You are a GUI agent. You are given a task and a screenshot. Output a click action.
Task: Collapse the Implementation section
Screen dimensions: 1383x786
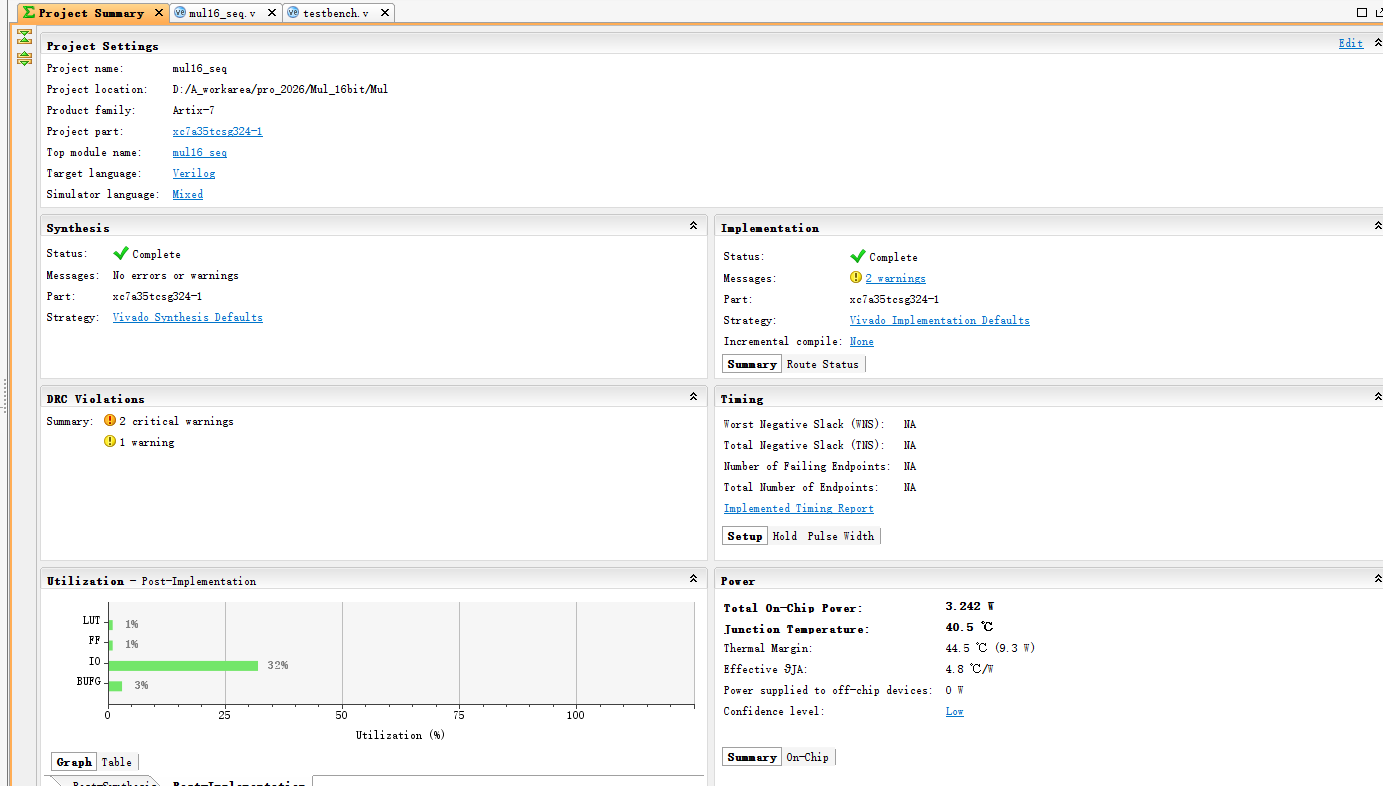click(x=1378, y=226)
